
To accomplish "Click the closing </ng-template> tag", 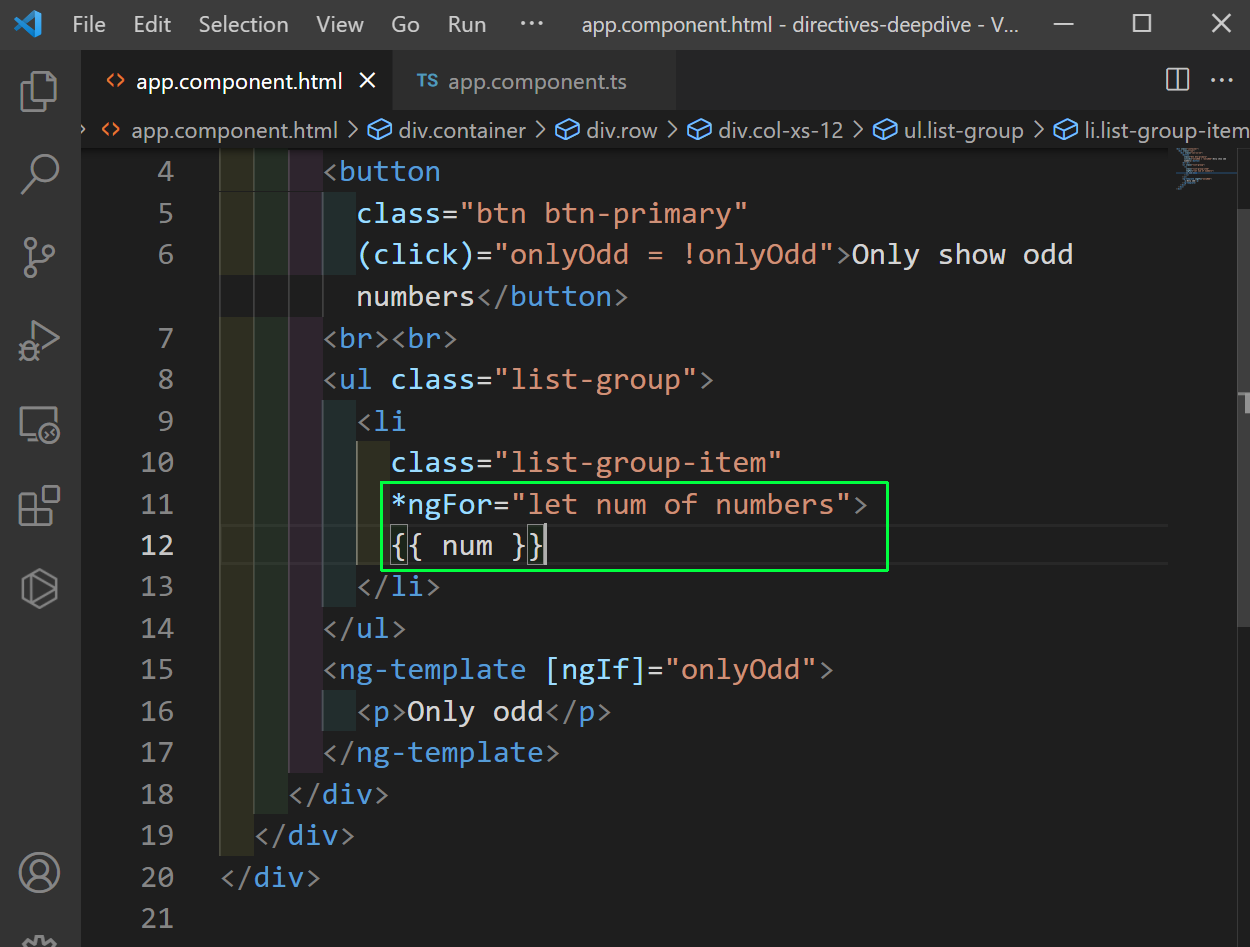I will click(x=441, y=752).
